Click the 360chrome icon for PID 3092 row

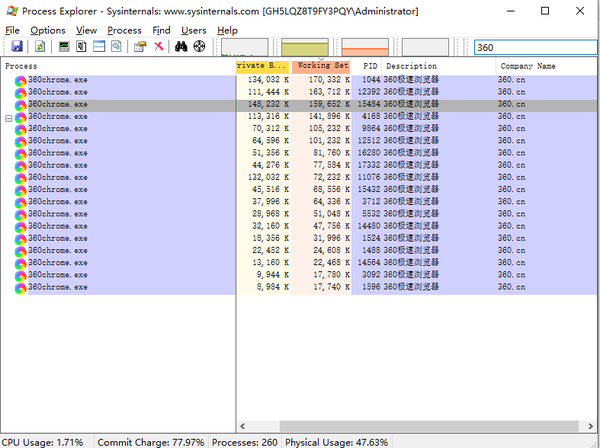20,276
